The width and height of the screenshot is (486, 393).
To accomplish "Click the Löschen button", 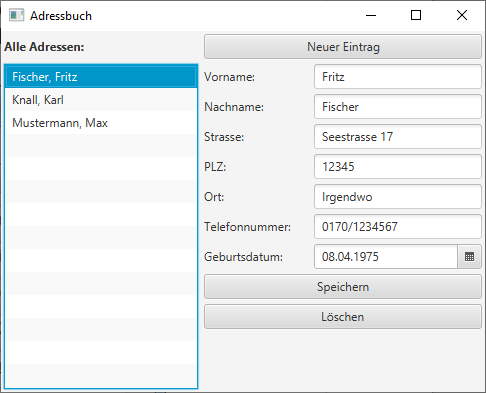I will pos(343,317).
